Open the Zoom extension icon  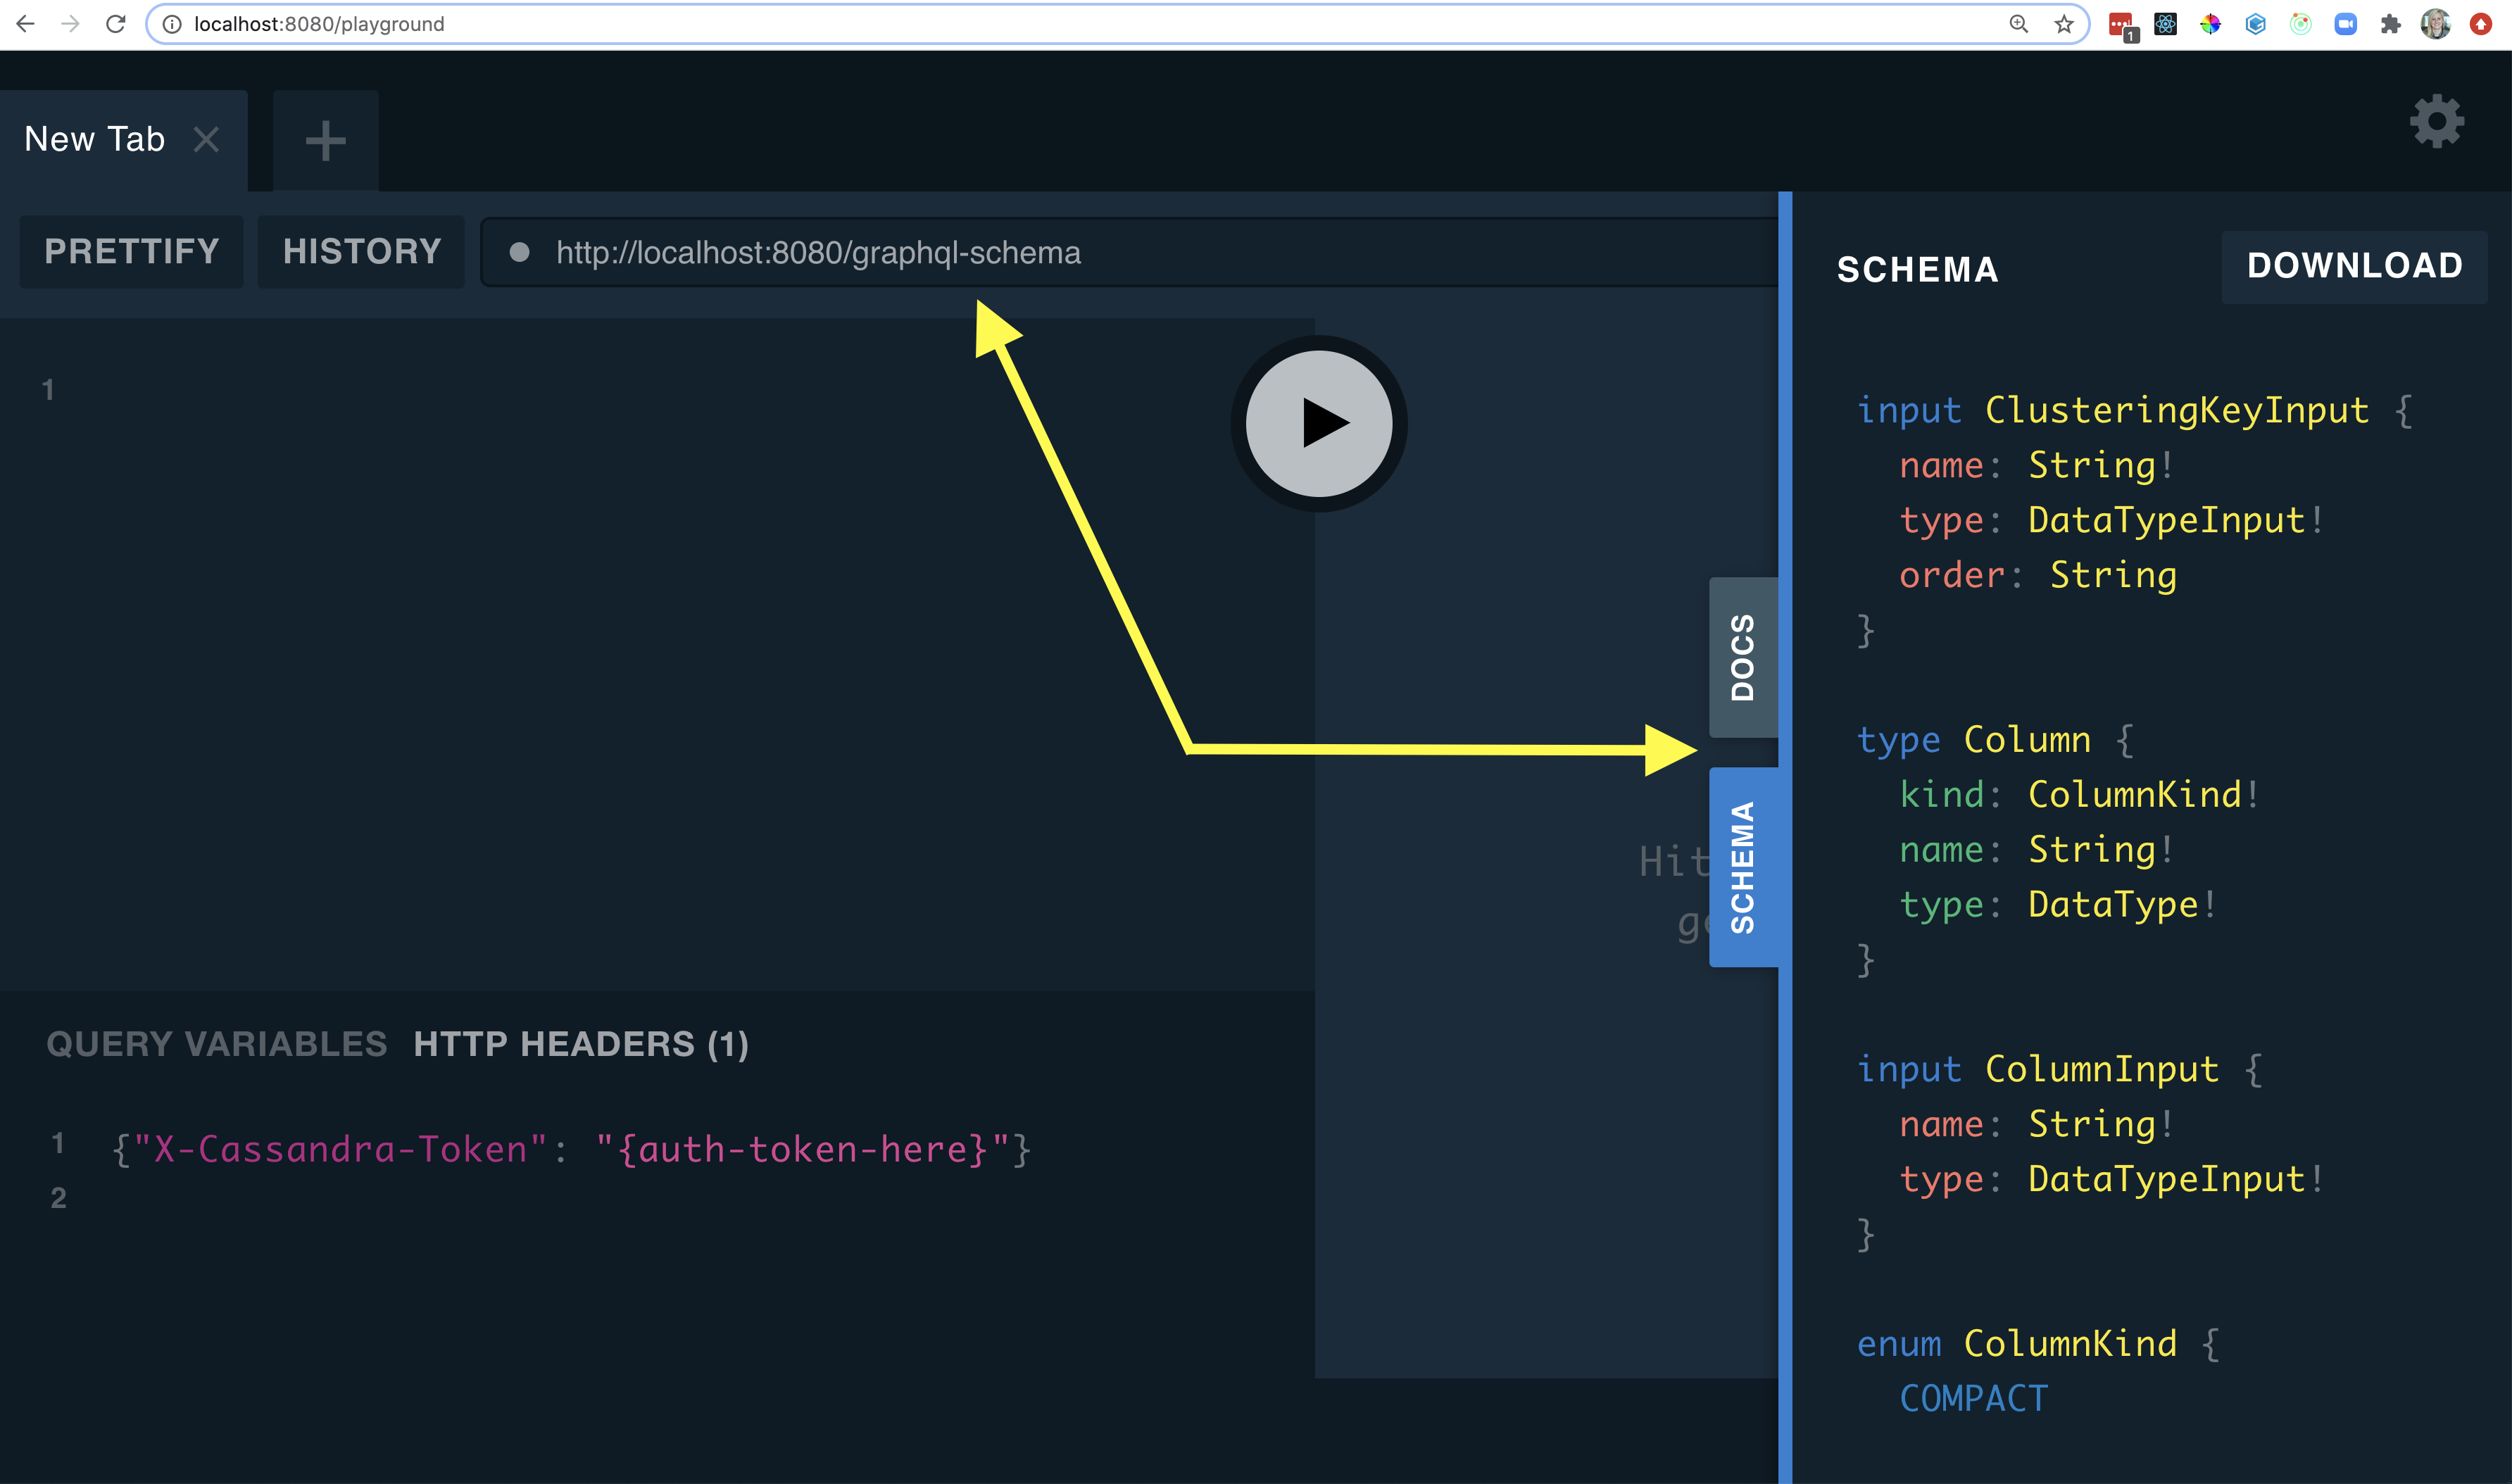(2345, 24)
